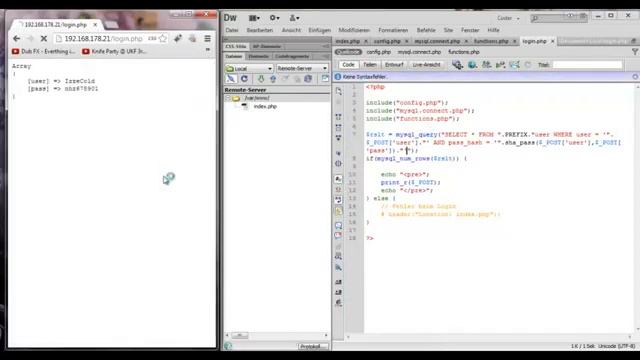The width and height of the screenshot is (640, 360).
Task: Open the person icon dropdown in top bar
Action: click(294, 18)
